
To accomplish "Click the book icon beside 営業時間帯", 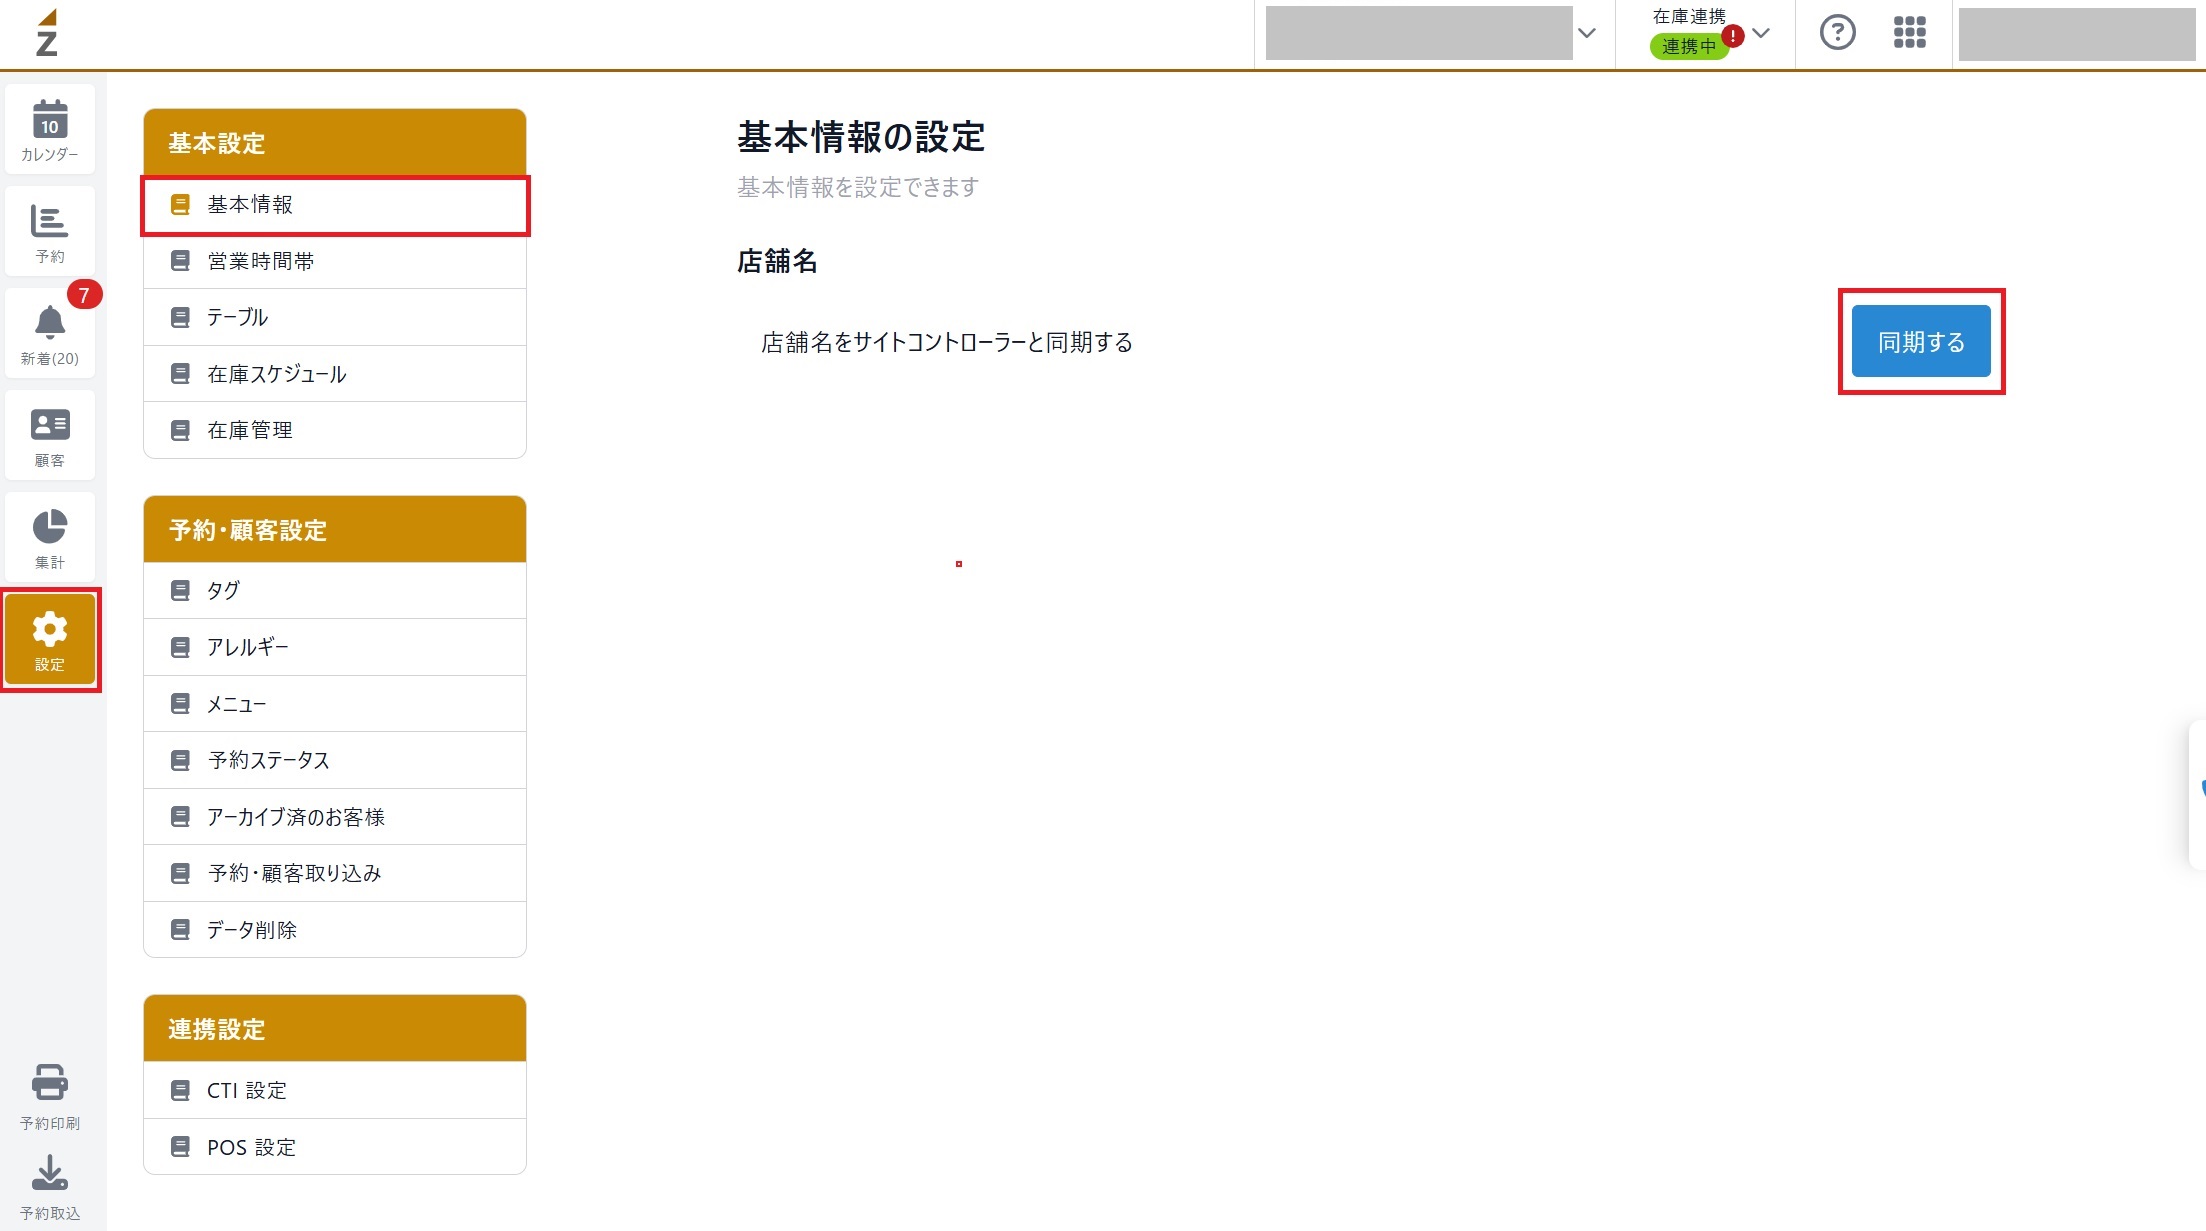I will (x=180, y=261).
